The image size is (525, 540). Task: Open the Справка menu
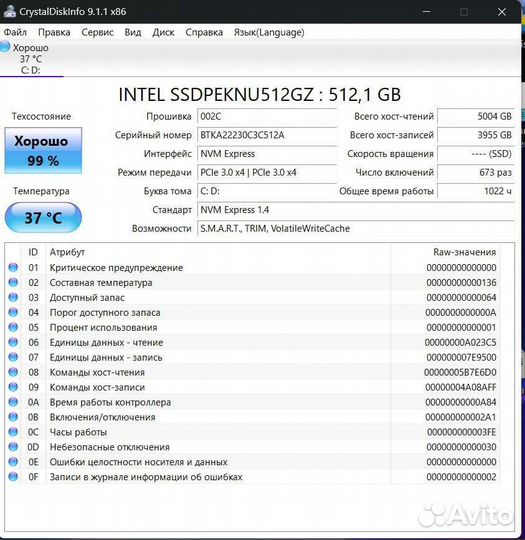[204, 32]
